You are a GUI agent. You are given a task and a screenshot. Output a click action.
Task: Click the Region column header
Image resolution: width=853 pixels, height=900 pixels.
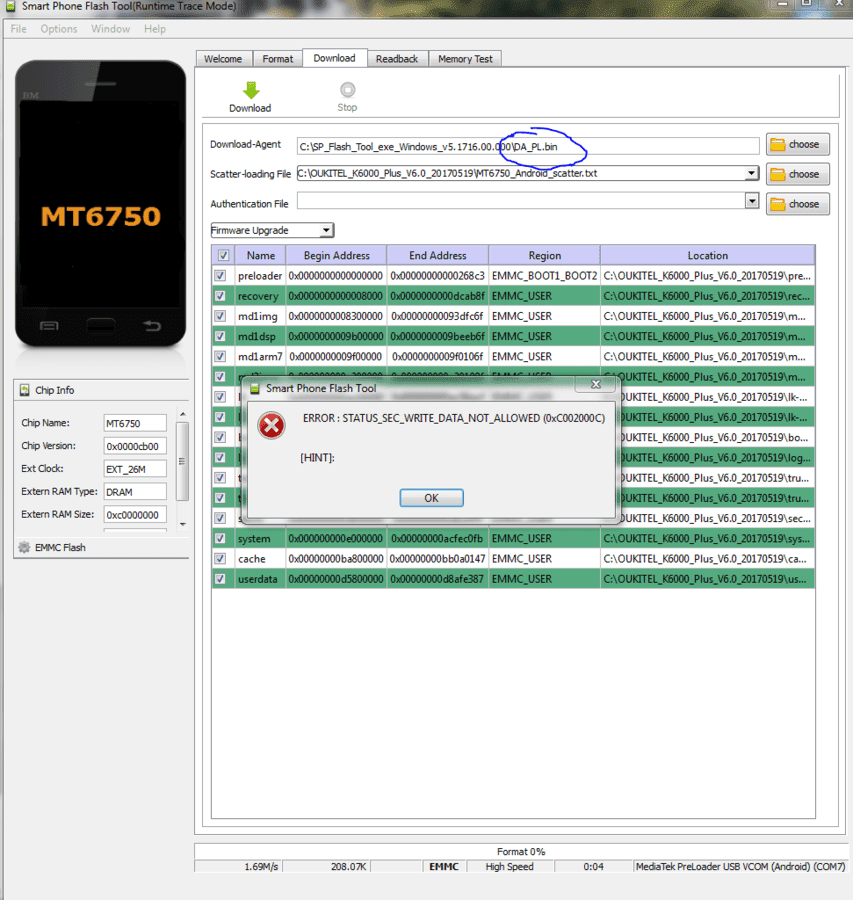545,255
